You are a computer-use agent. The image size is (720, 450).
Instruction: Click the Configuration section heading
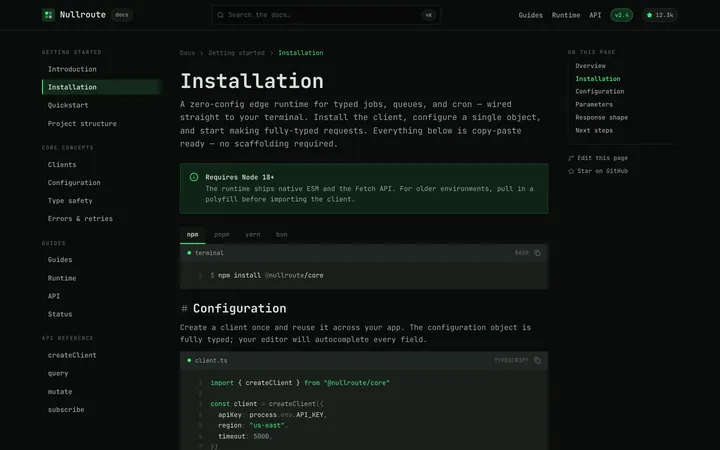[239, 309]
